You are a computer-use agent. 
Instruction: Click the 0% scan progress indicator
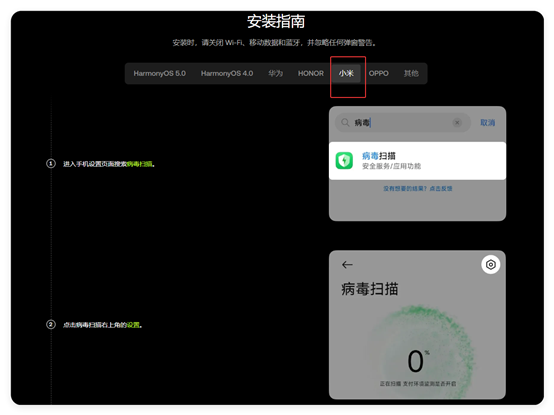418,361
